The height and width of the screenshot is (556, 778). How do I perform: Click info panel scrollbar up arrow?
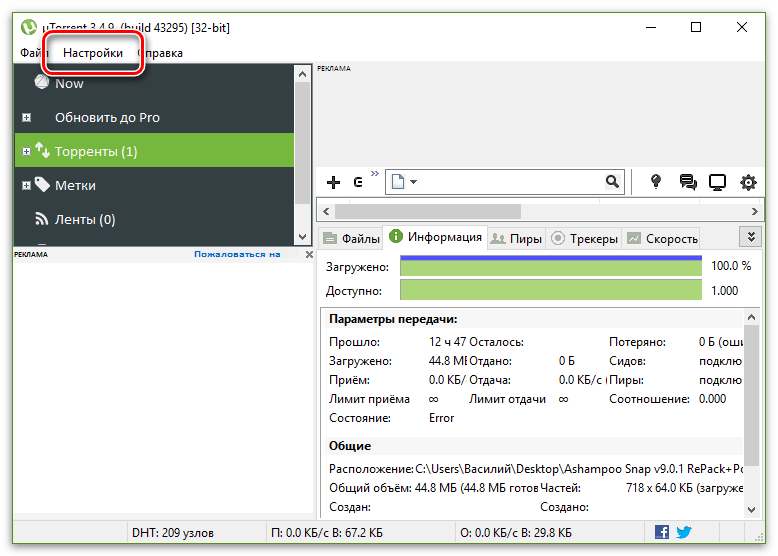(x=751, y=317)
